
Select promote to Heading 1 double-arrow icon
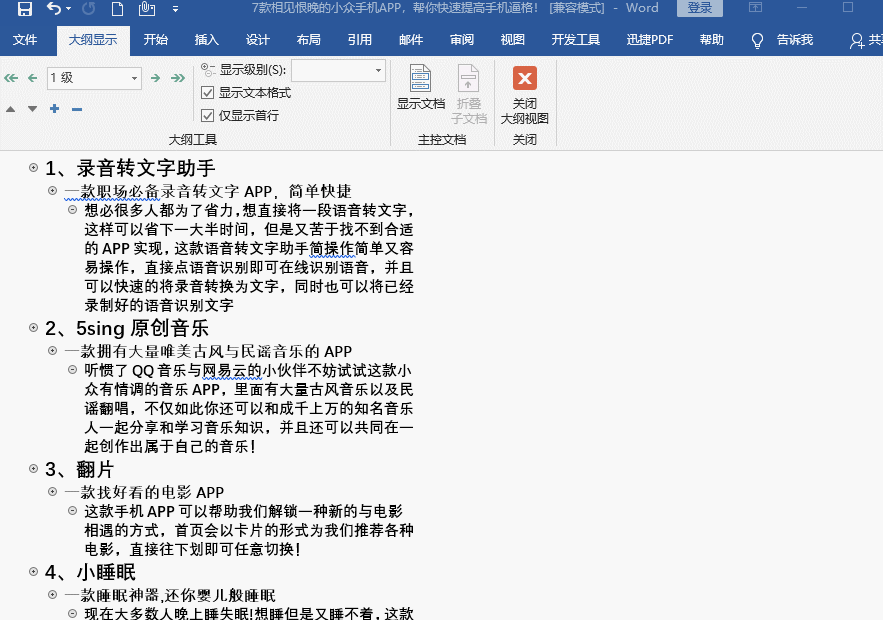tap(11, 78)
